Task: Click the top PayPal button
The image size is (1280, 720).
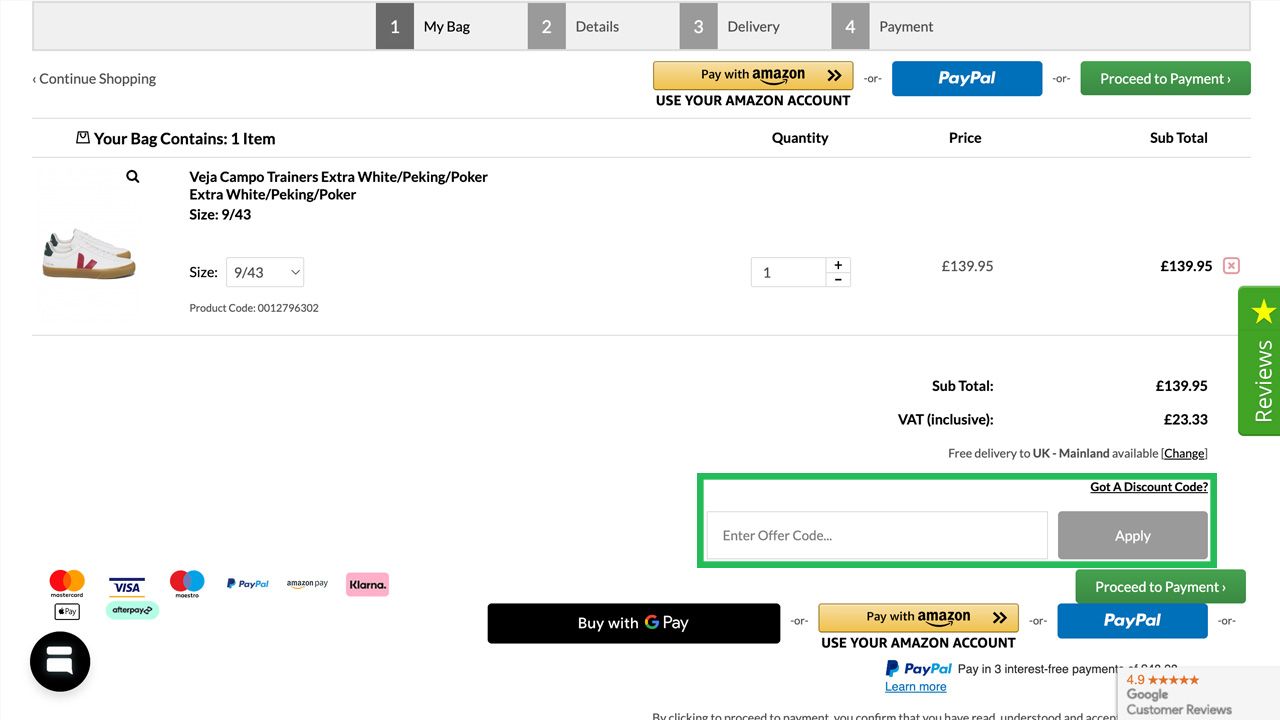Action: [x=967, y=78]
